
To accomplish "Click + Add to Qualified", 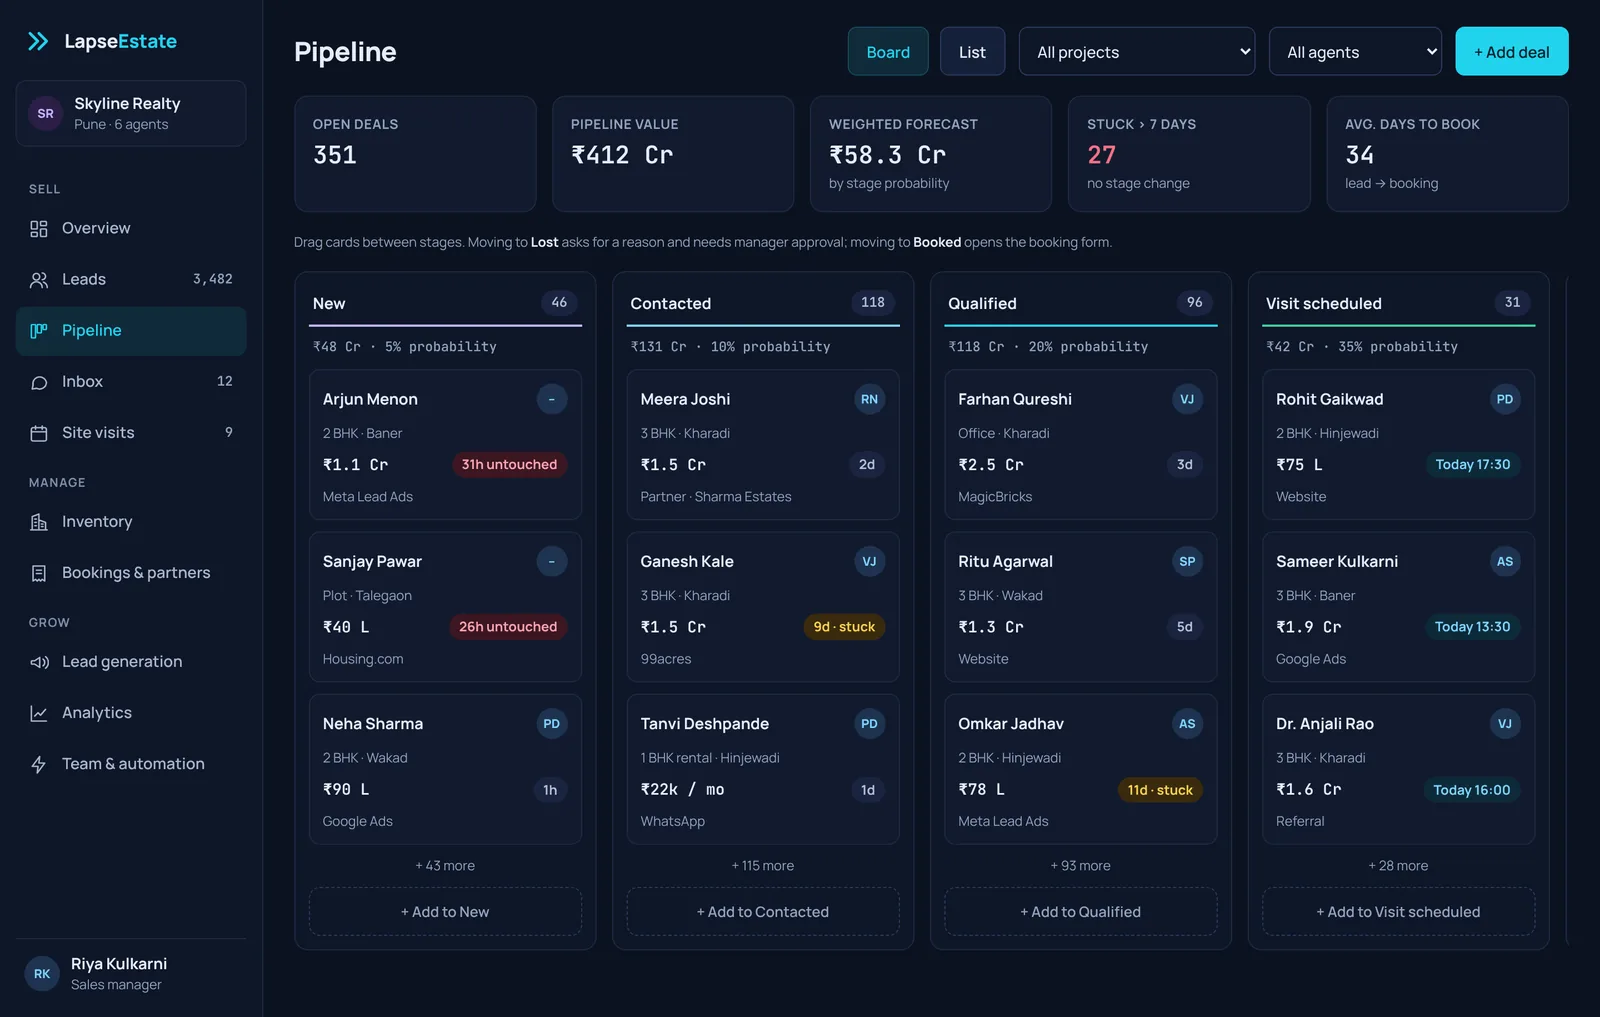I will coord(1081,912).
